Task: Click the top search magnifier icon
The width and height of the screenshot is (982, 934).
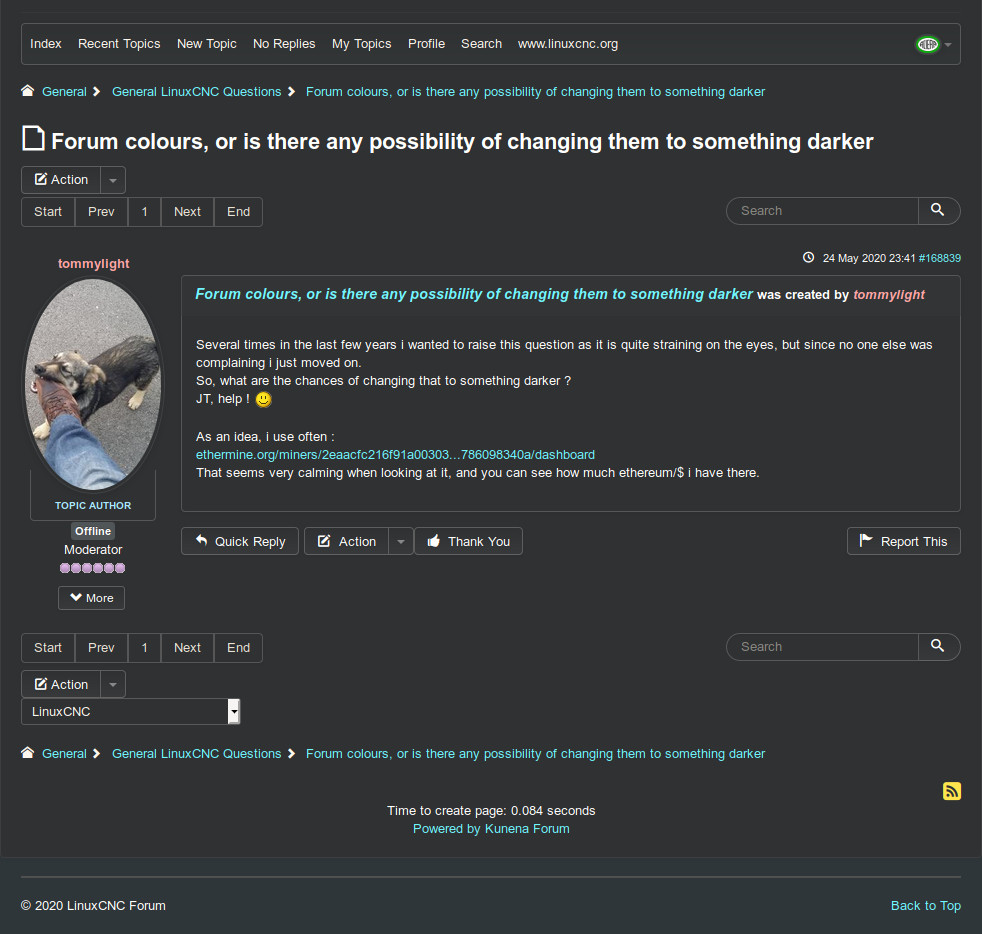Action: [938, 210]
